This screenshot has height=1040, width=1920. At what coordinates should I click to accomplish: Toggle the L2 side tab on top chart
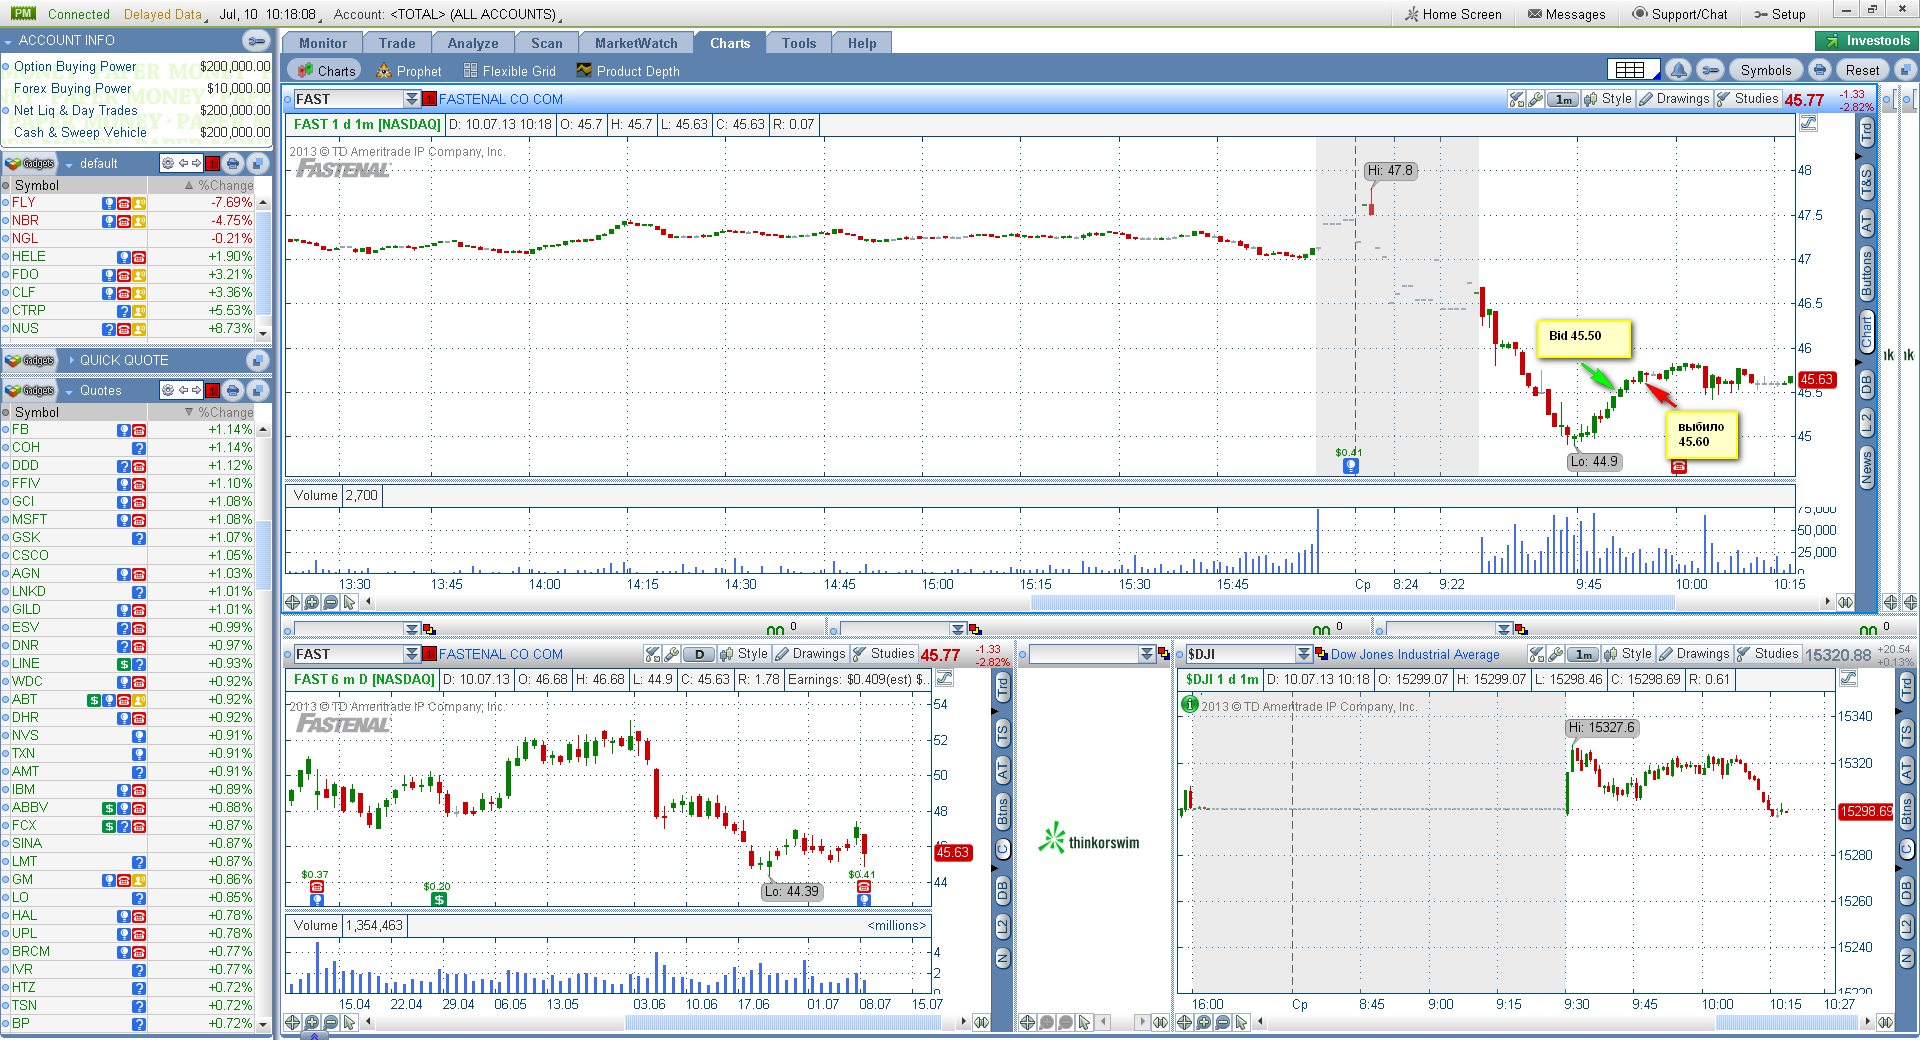1866,422
